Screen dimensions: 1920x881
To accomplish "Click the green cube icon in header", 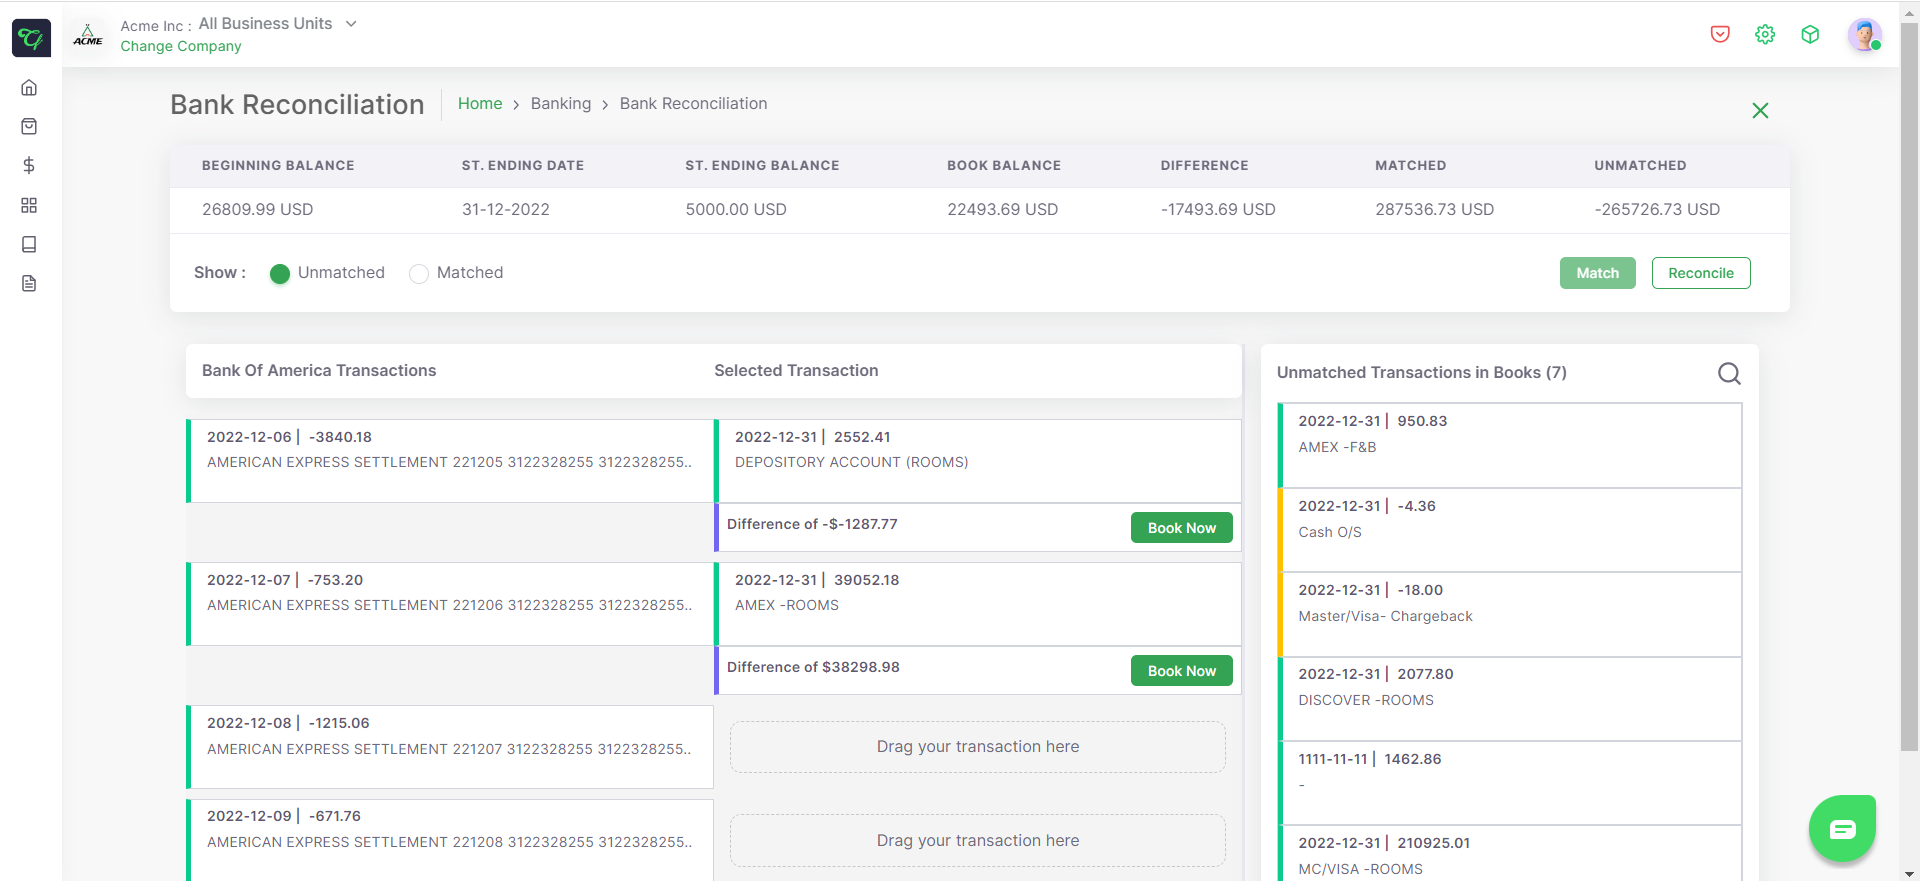I will click(1810, 35).
